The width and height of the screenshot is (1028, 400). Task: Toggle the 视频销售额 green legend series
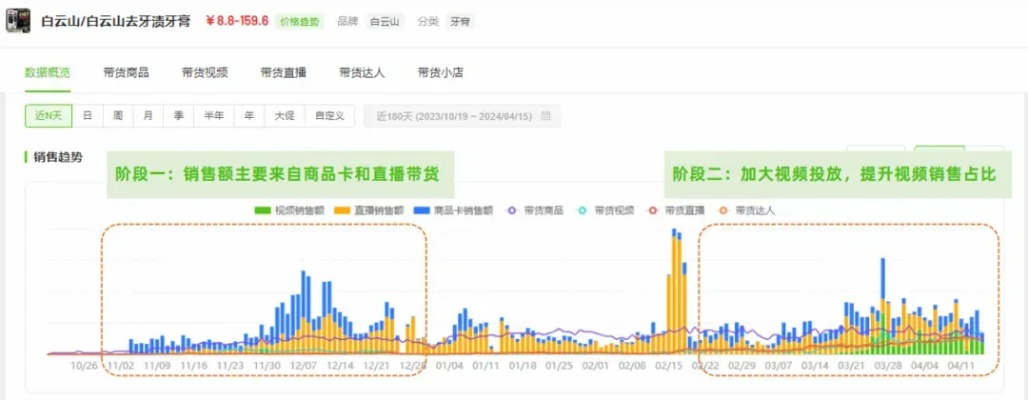[289, 210]
